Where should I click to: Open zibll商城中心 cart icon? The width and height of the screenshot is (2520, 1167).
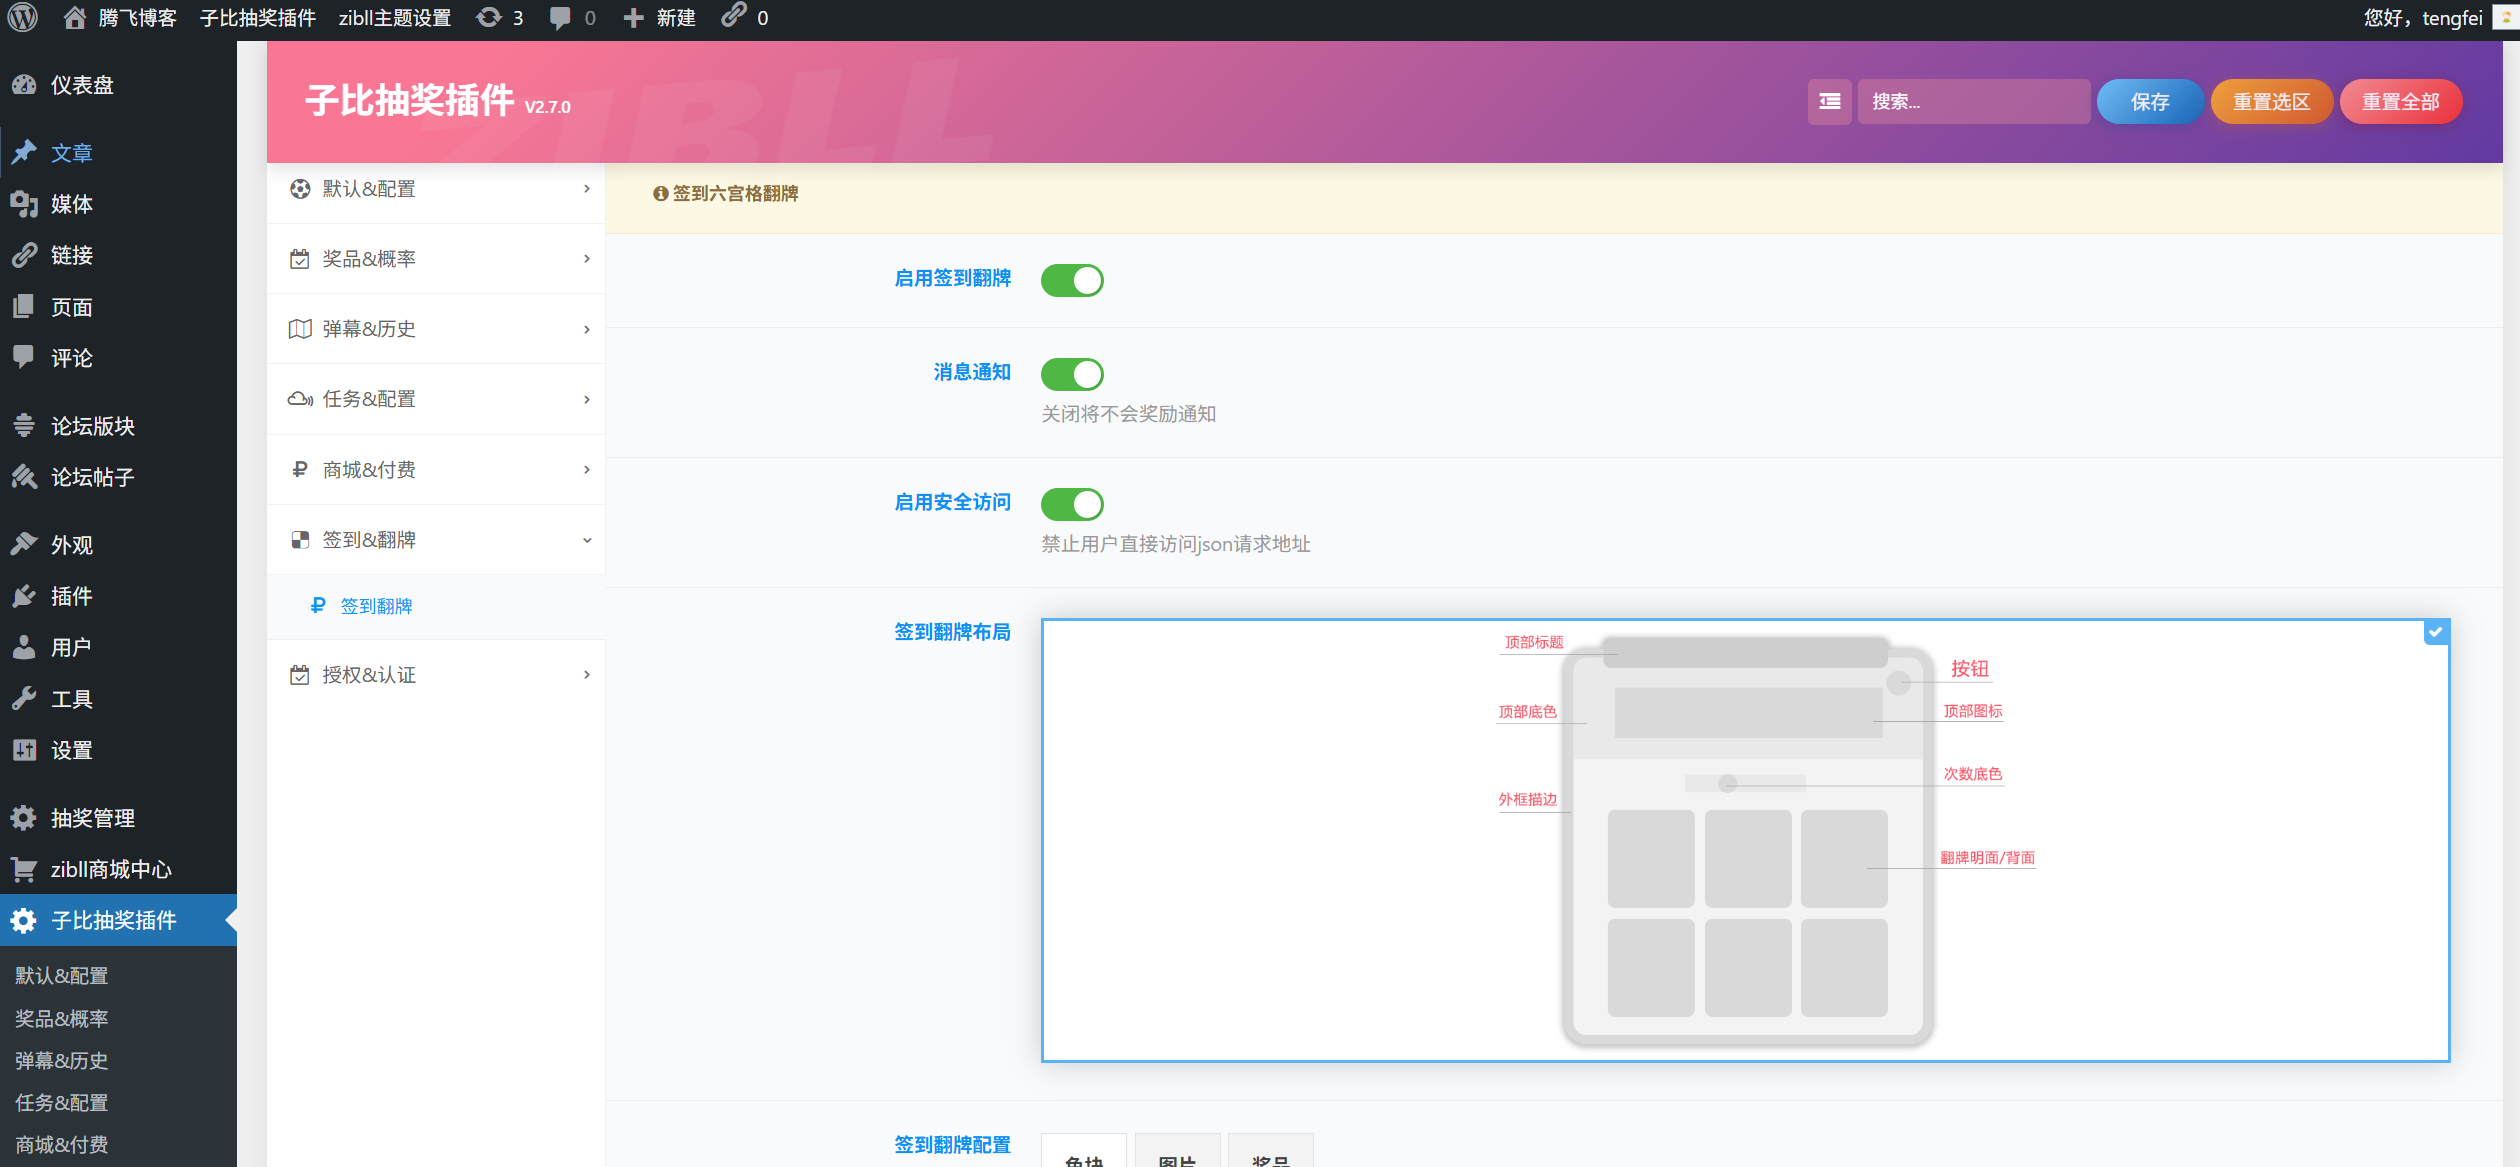pyautogui.click(x=24, y=869)
